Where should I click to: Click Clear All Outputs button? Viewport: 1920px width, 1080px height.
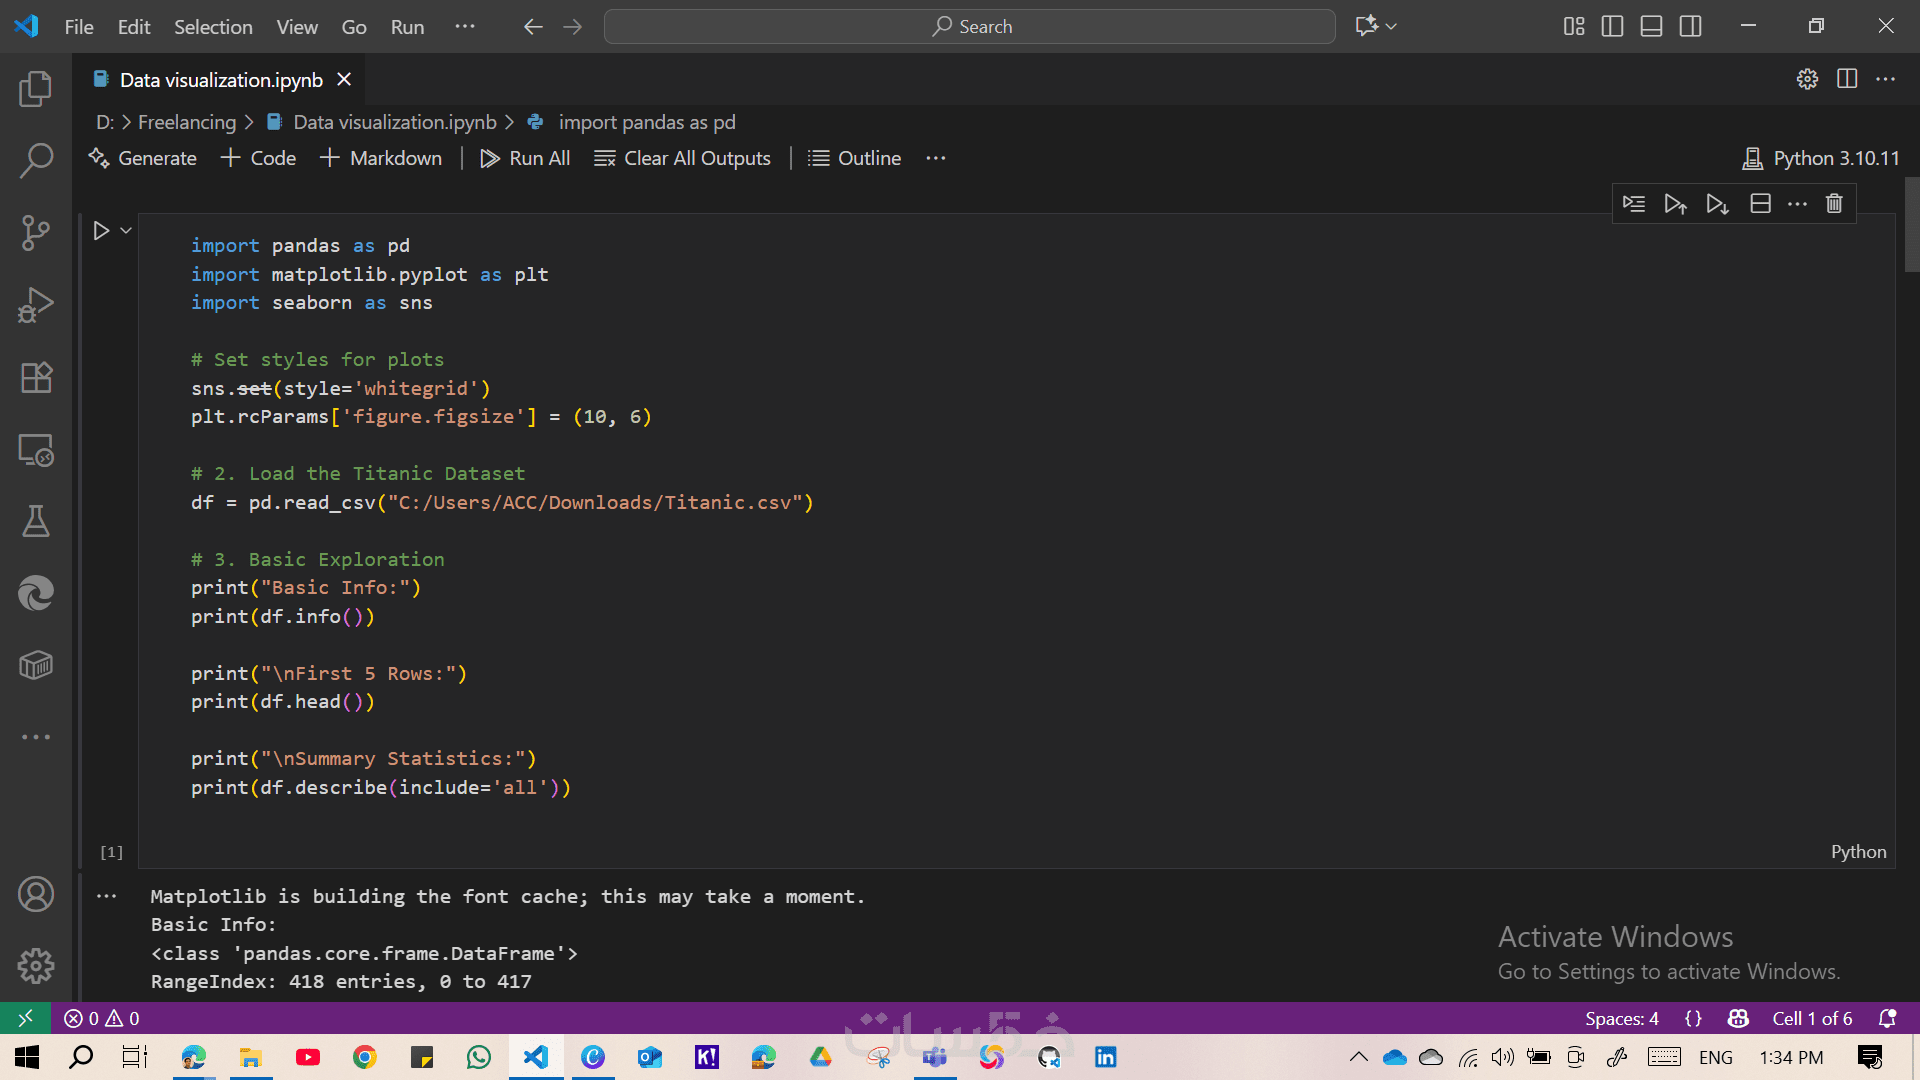tap(682, 158)
